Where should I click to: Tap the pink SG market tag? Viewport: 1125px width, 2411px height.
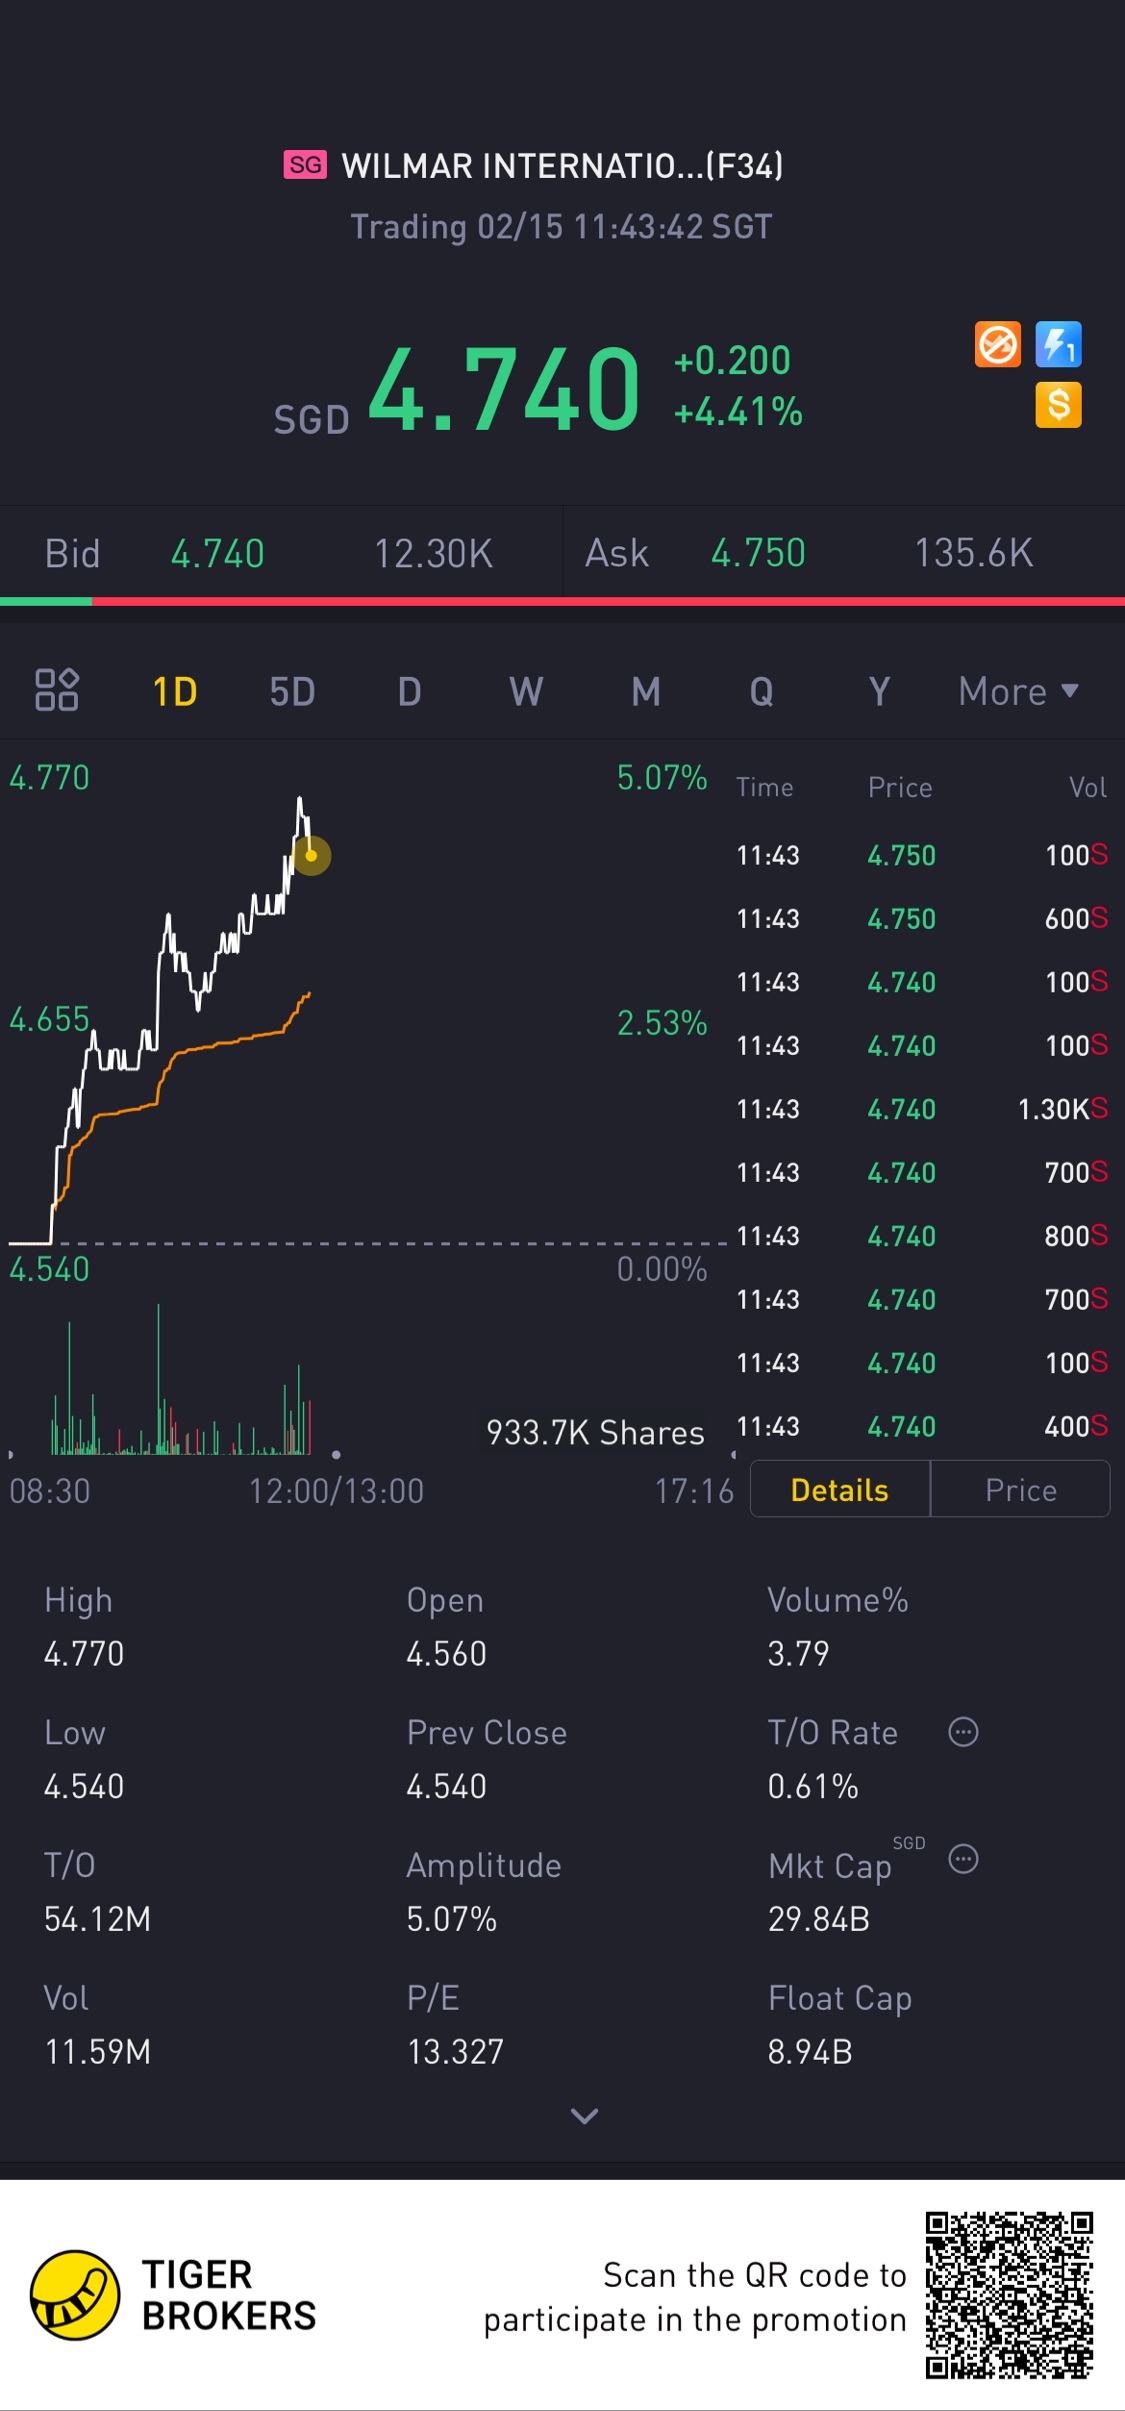(305, 165)
